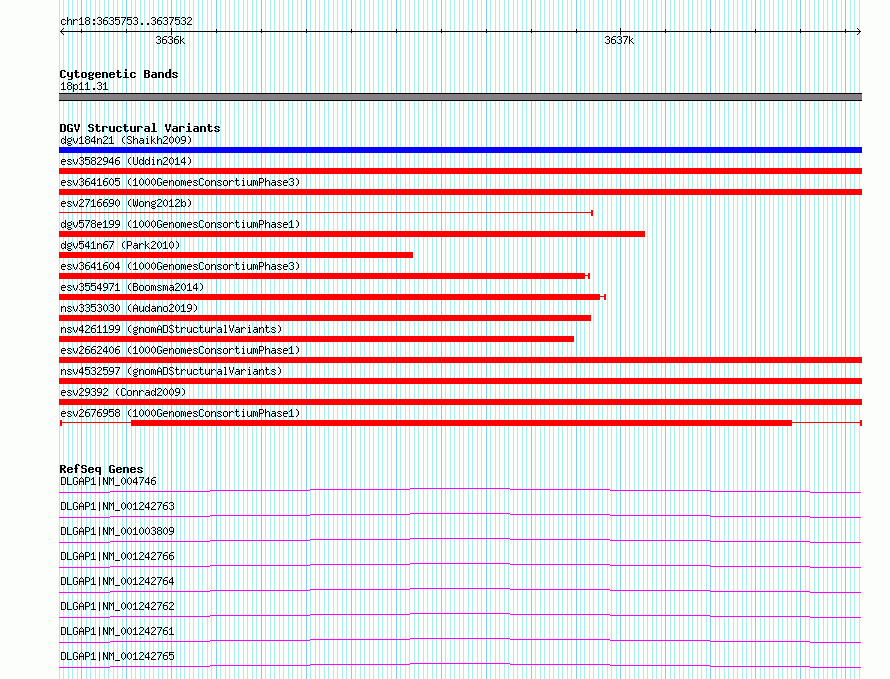
Task: Click the DLGAP1|NM_001242766 transcript label
Action: (x=117, y=556)
